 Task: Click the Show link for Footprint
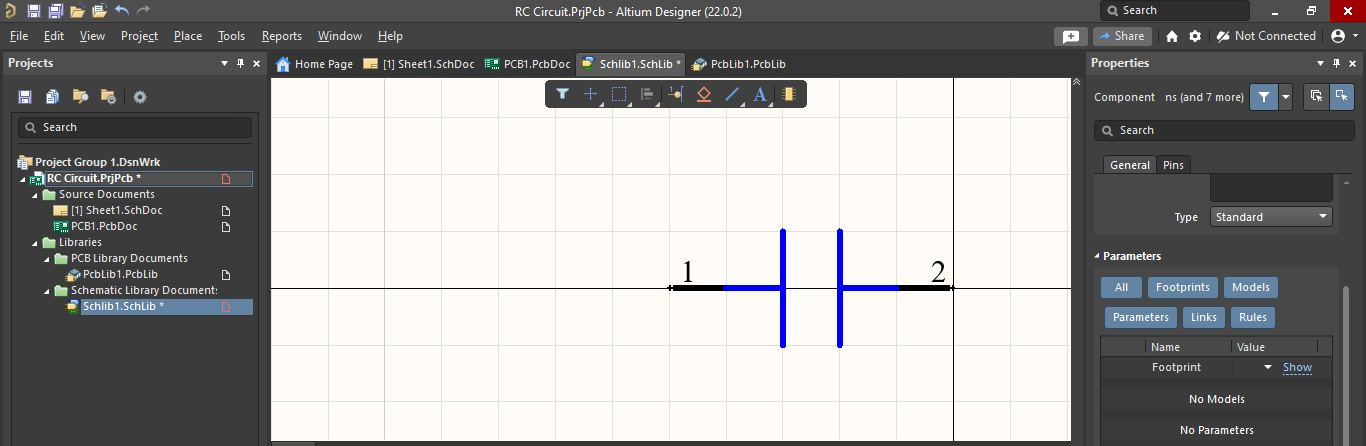pyautogui.click(x=1297, y=368)
